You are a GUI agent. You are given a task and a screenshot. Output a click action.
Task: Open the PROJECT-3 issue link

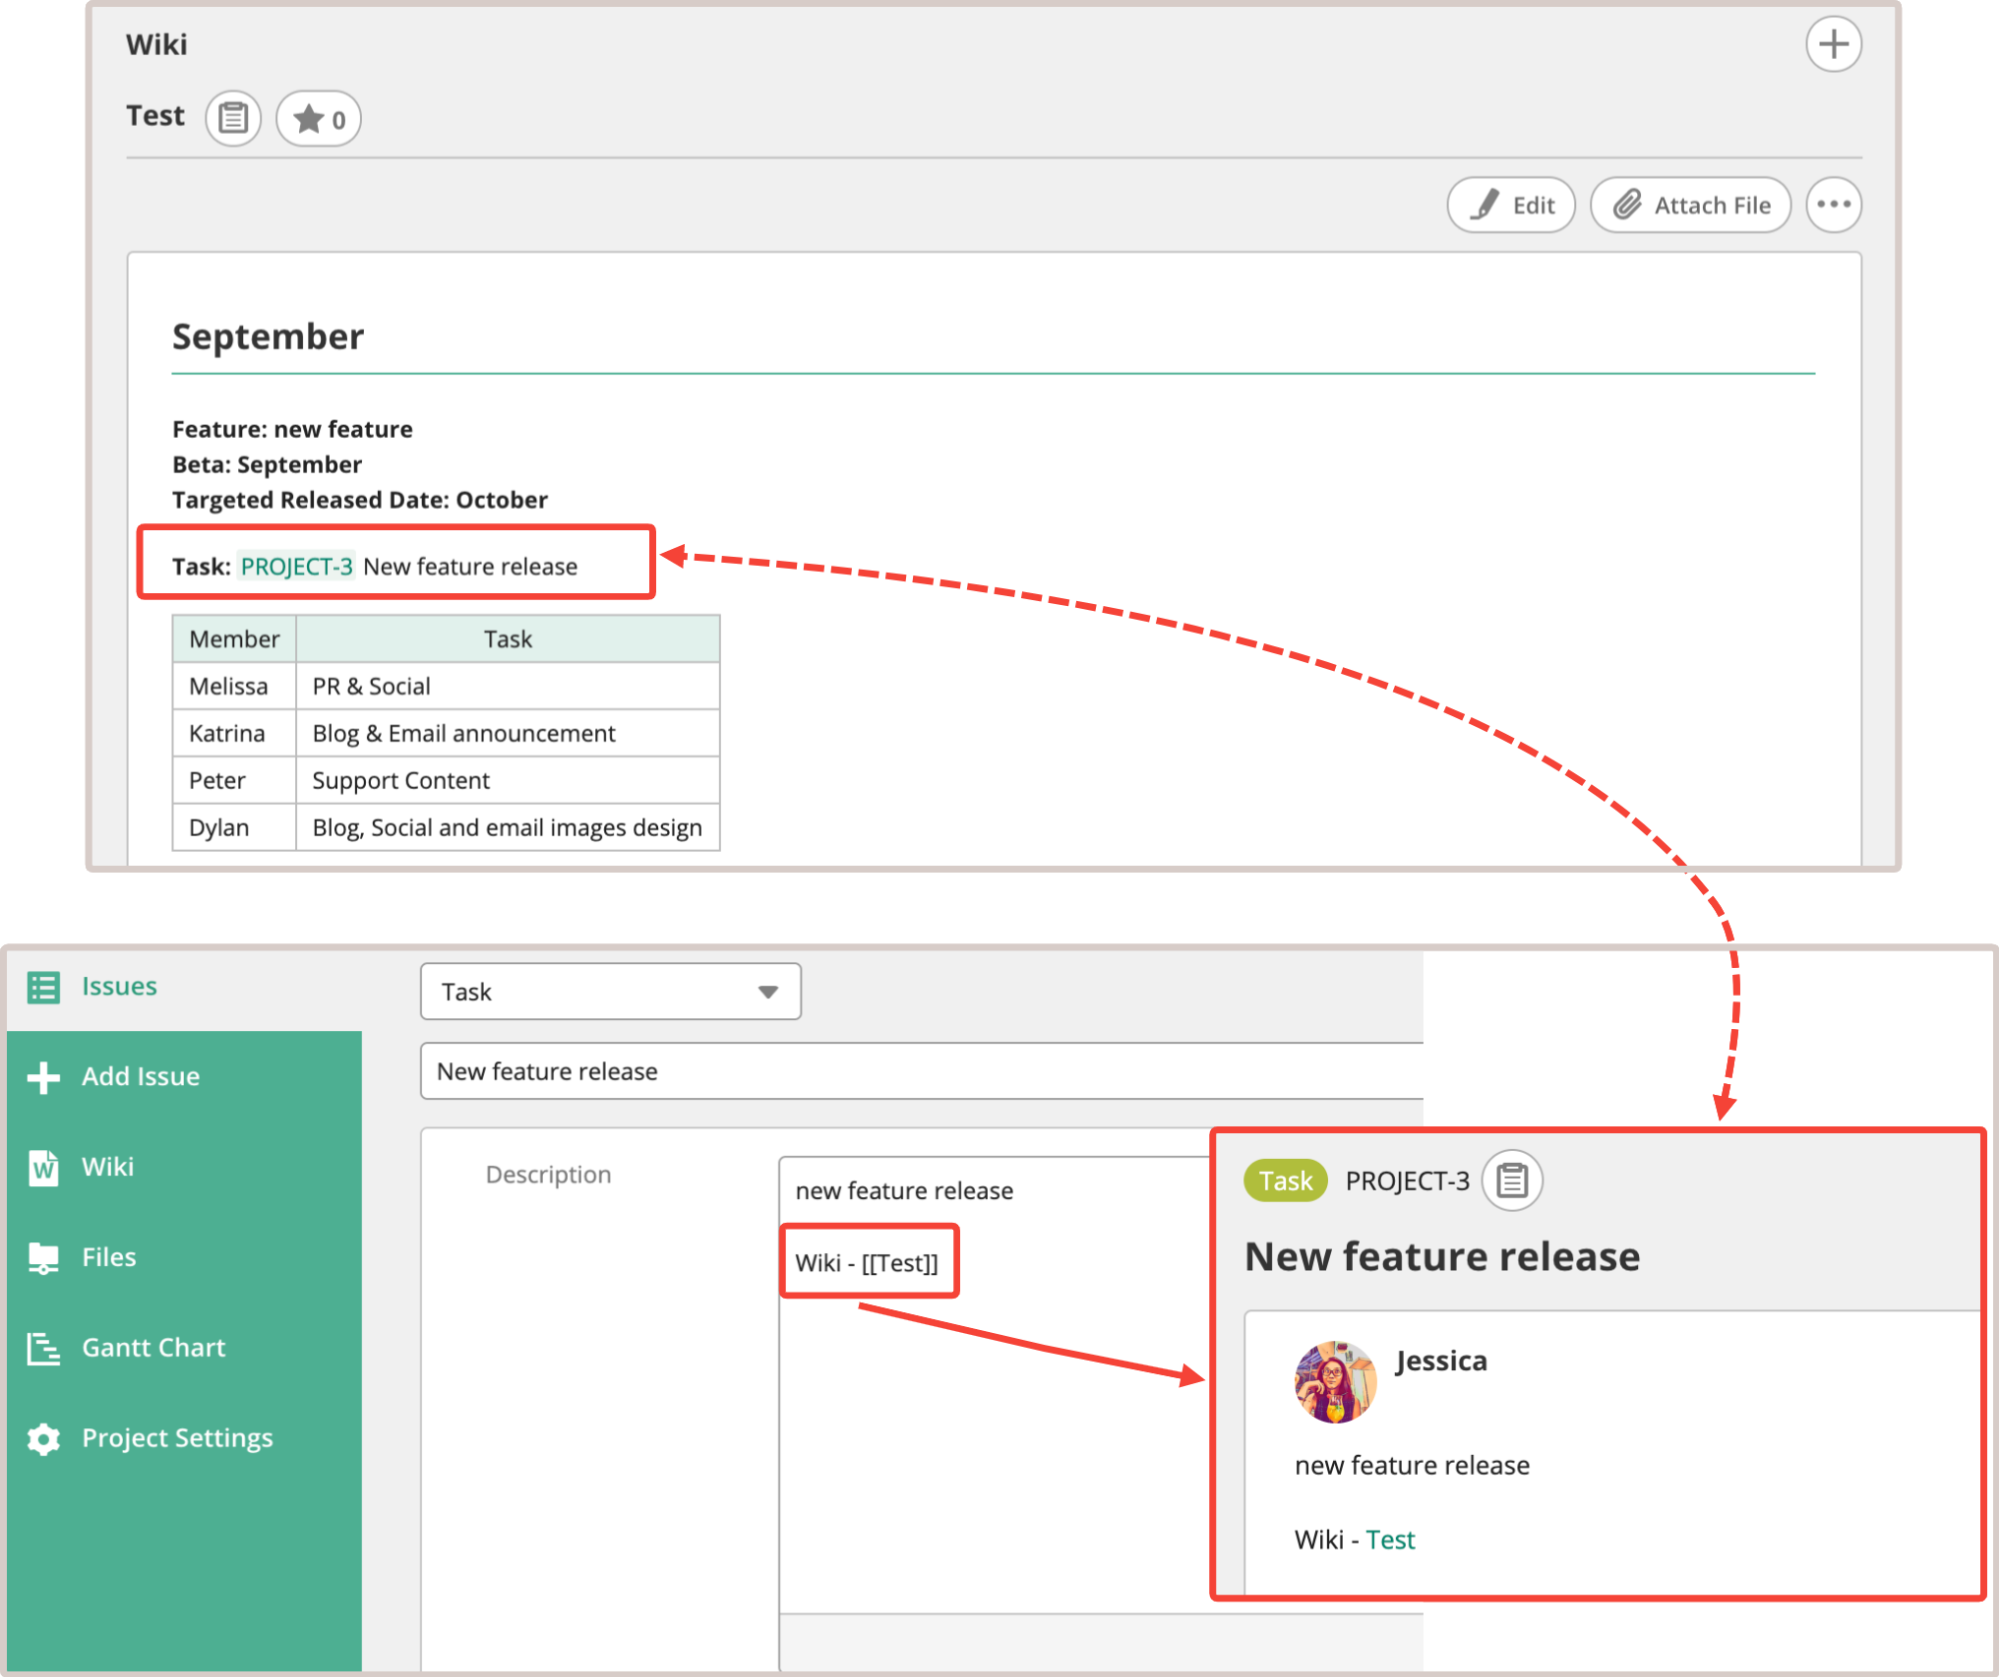(296, 567)
